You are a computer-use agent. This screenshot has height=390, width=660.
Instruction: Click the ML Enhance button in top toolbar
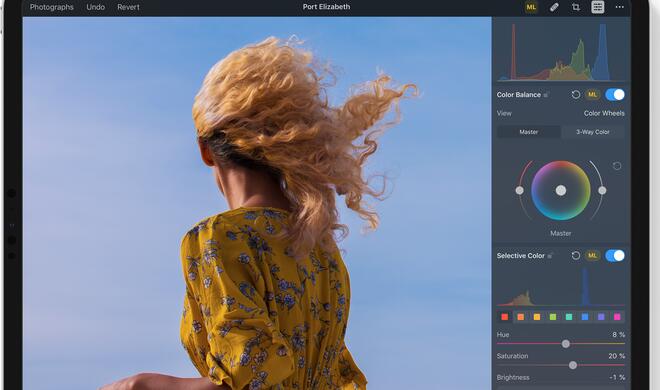pos(531,7)
